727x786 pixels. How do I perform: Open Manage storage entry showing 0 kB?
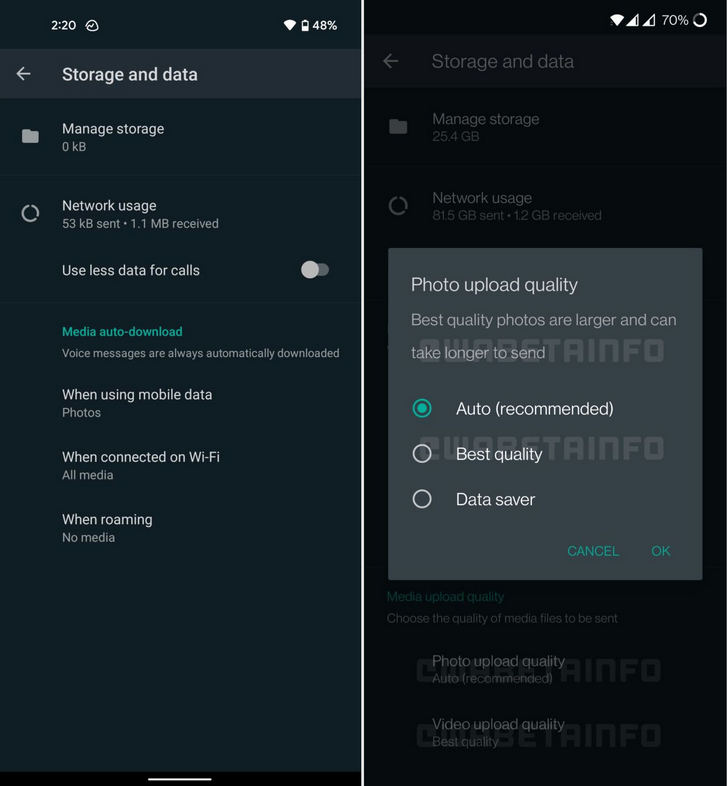(180, 137)
